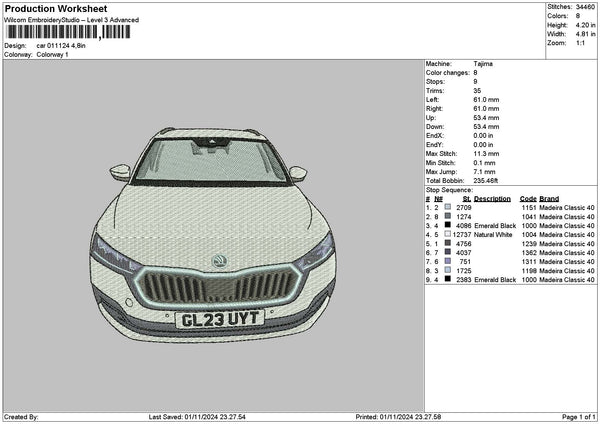600x424 pixels.
Task: Click the Min Stitch value '0.1 mm'
Action: click(484, 163)
